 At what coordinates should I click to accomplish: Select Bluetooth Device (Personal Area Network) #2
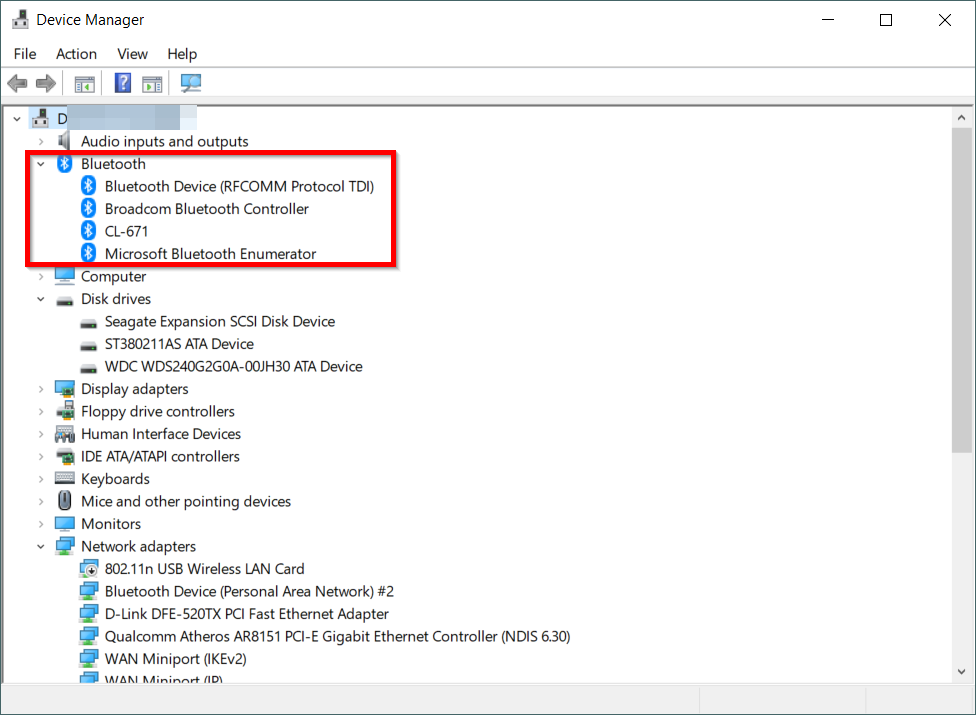point(249,591)
